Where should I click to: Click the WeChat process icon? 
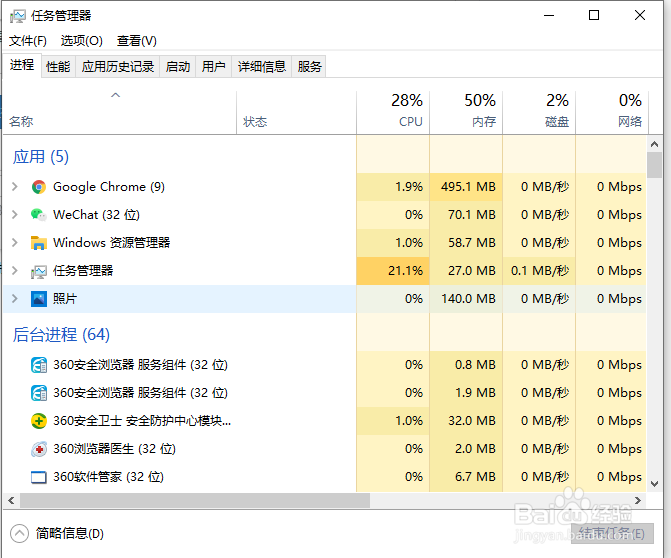pyautogui.click(x=39, y=215)
